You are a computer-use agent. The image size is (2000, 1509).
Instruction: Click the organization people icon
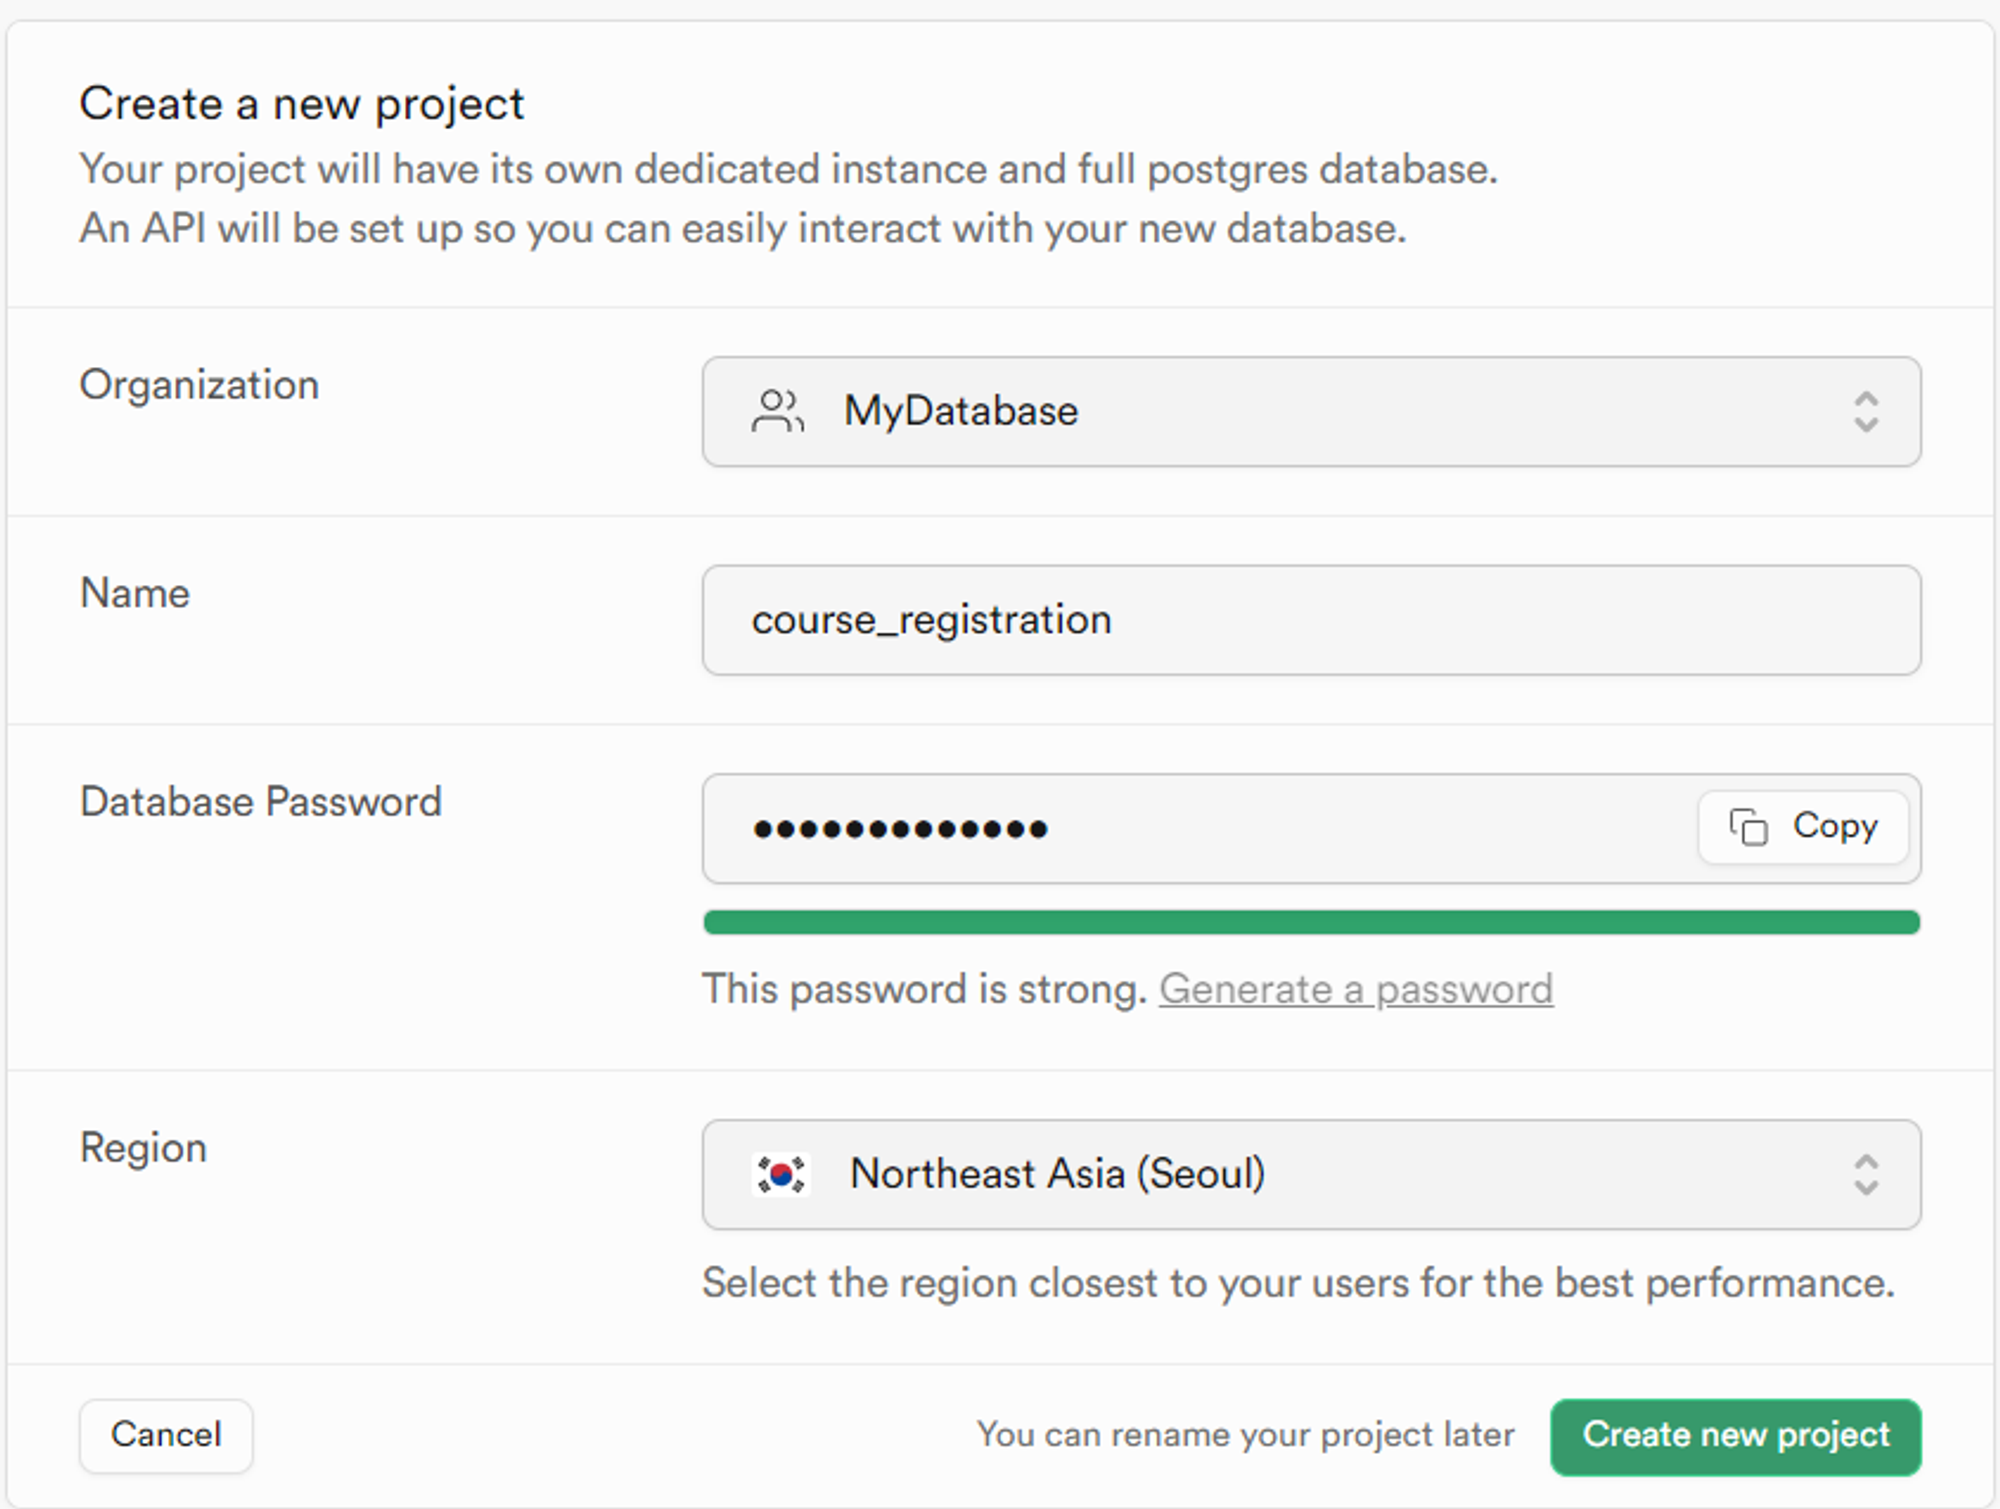777,411
